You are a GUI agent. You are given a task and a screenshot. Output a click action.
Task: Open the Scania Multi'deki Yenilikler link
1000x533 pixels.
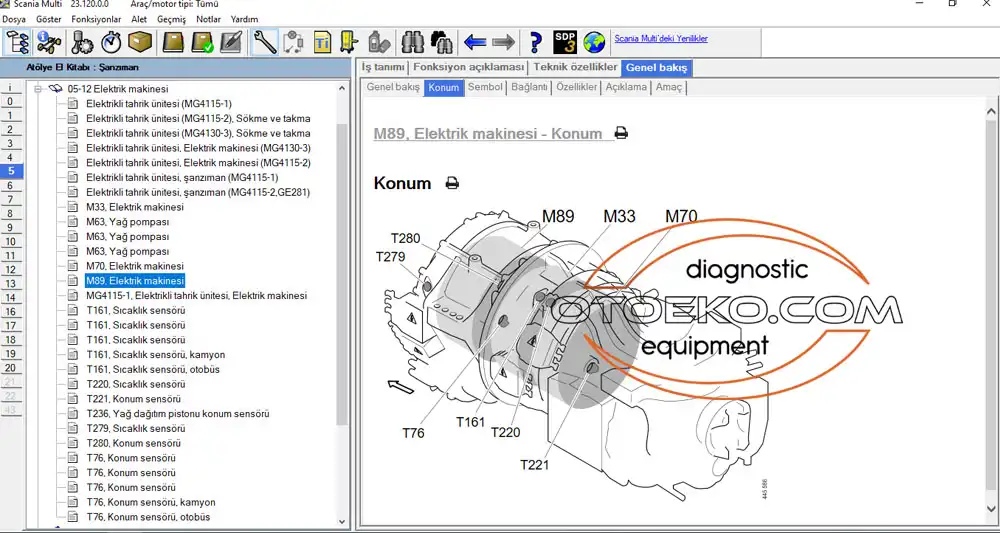[661, 38]
